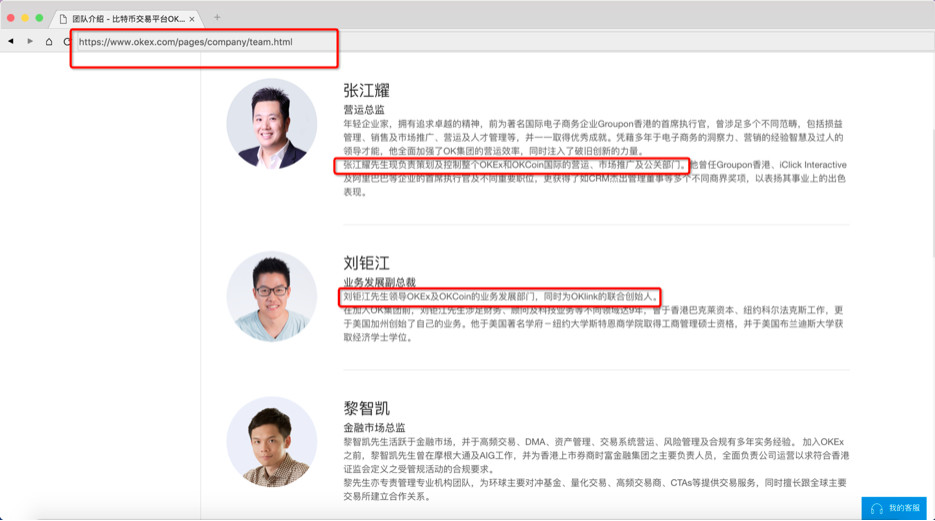Close the 团队介绍 browser tab

point(192,19)
